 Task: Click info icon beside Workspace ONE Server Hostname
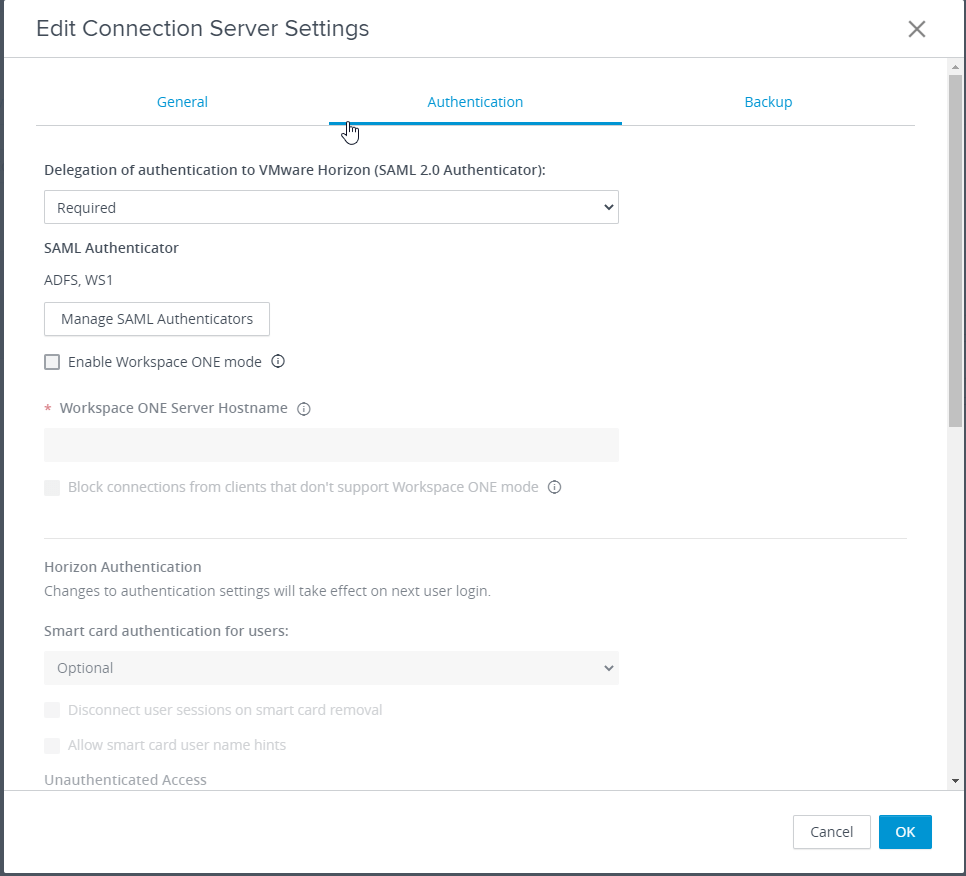click(x=304, y=408)
